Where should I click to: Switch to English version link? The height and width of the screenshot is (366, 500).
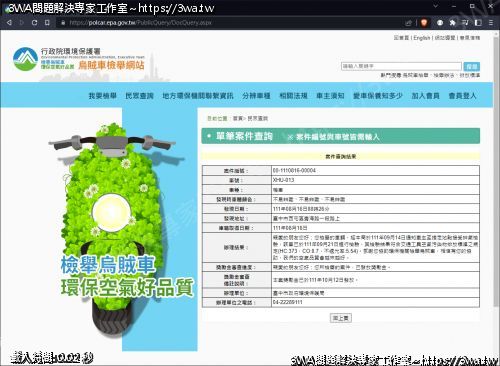click(422, 38)
